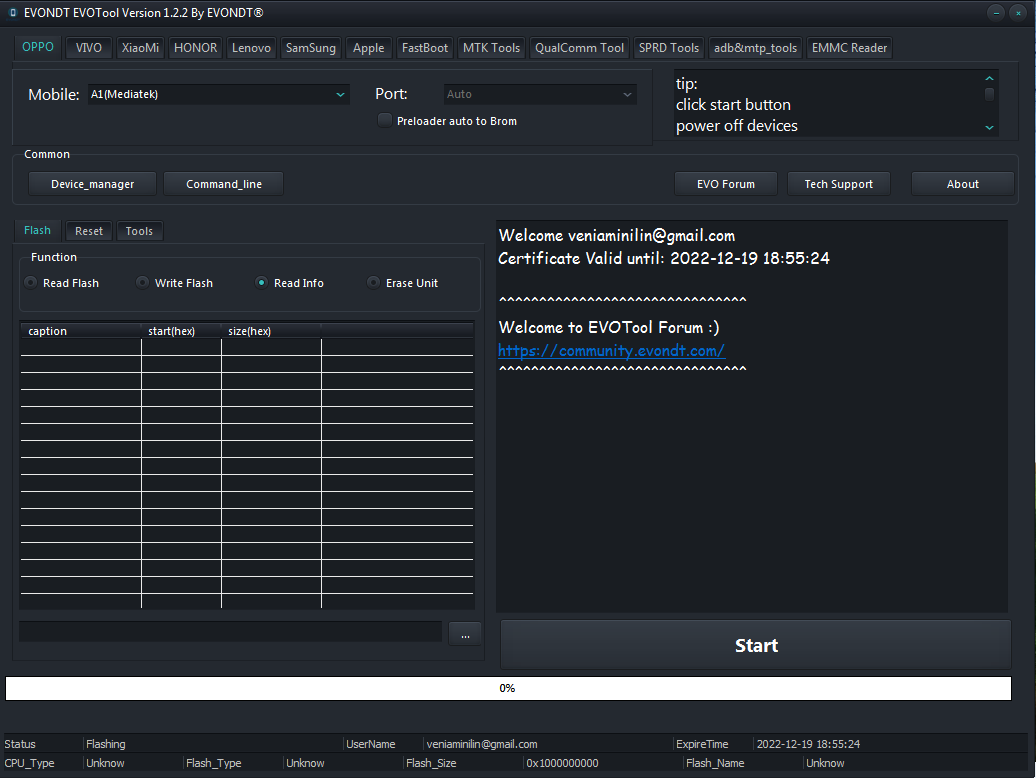Screen dimensions: 1036x778
Task: Click UserName value veniaminilin@gmail.com in status bar
Action: pos(482,744)
